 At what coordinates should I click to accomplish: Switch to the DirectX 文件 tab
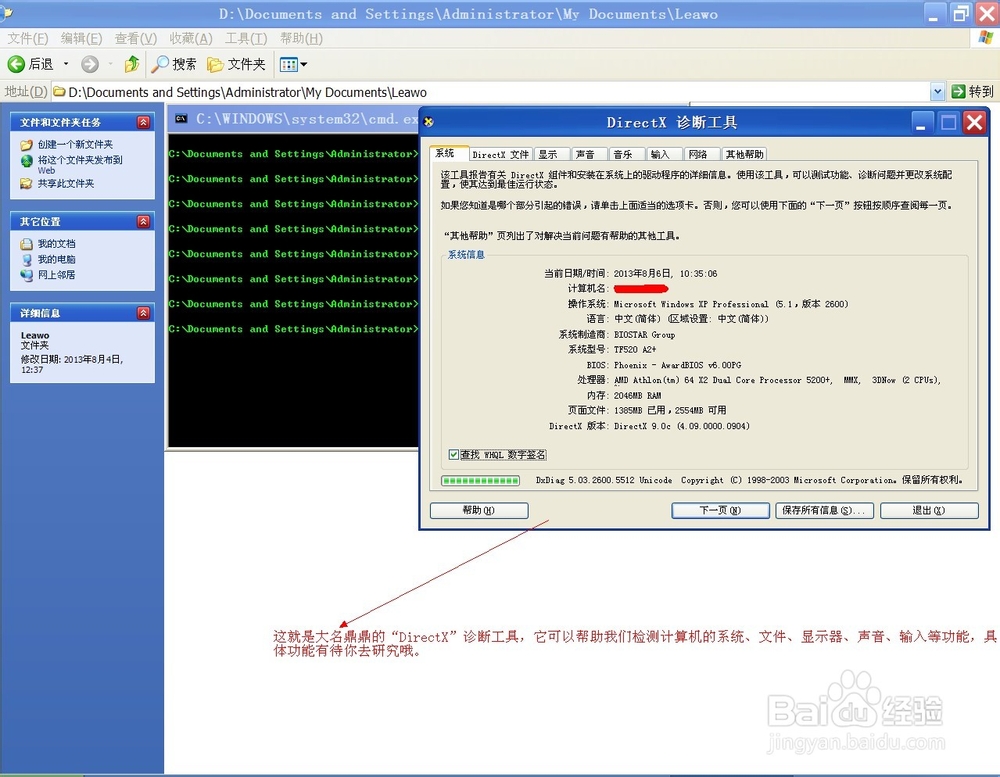click(x=501, y=154)
